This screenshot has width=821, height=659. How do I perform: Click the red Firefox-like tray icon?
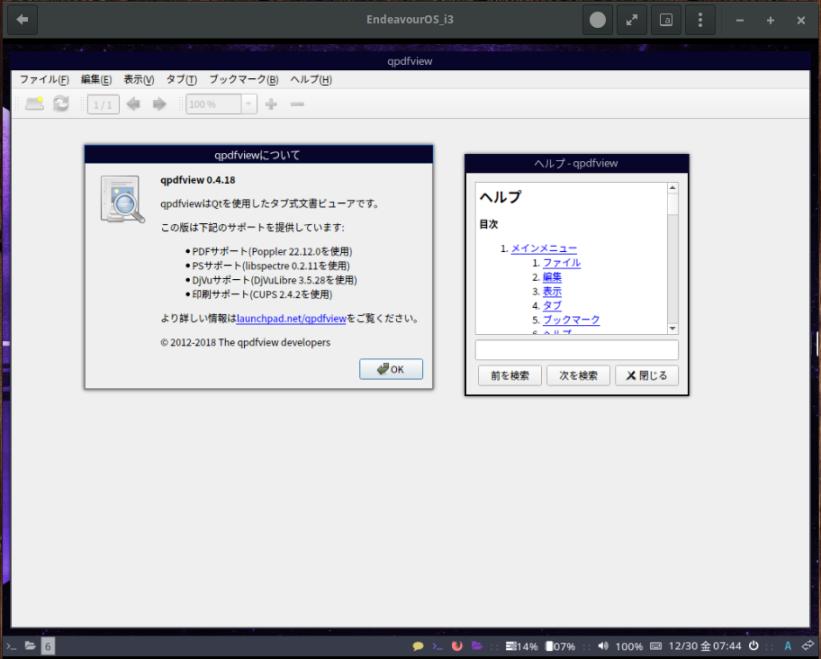click(457, 646)
